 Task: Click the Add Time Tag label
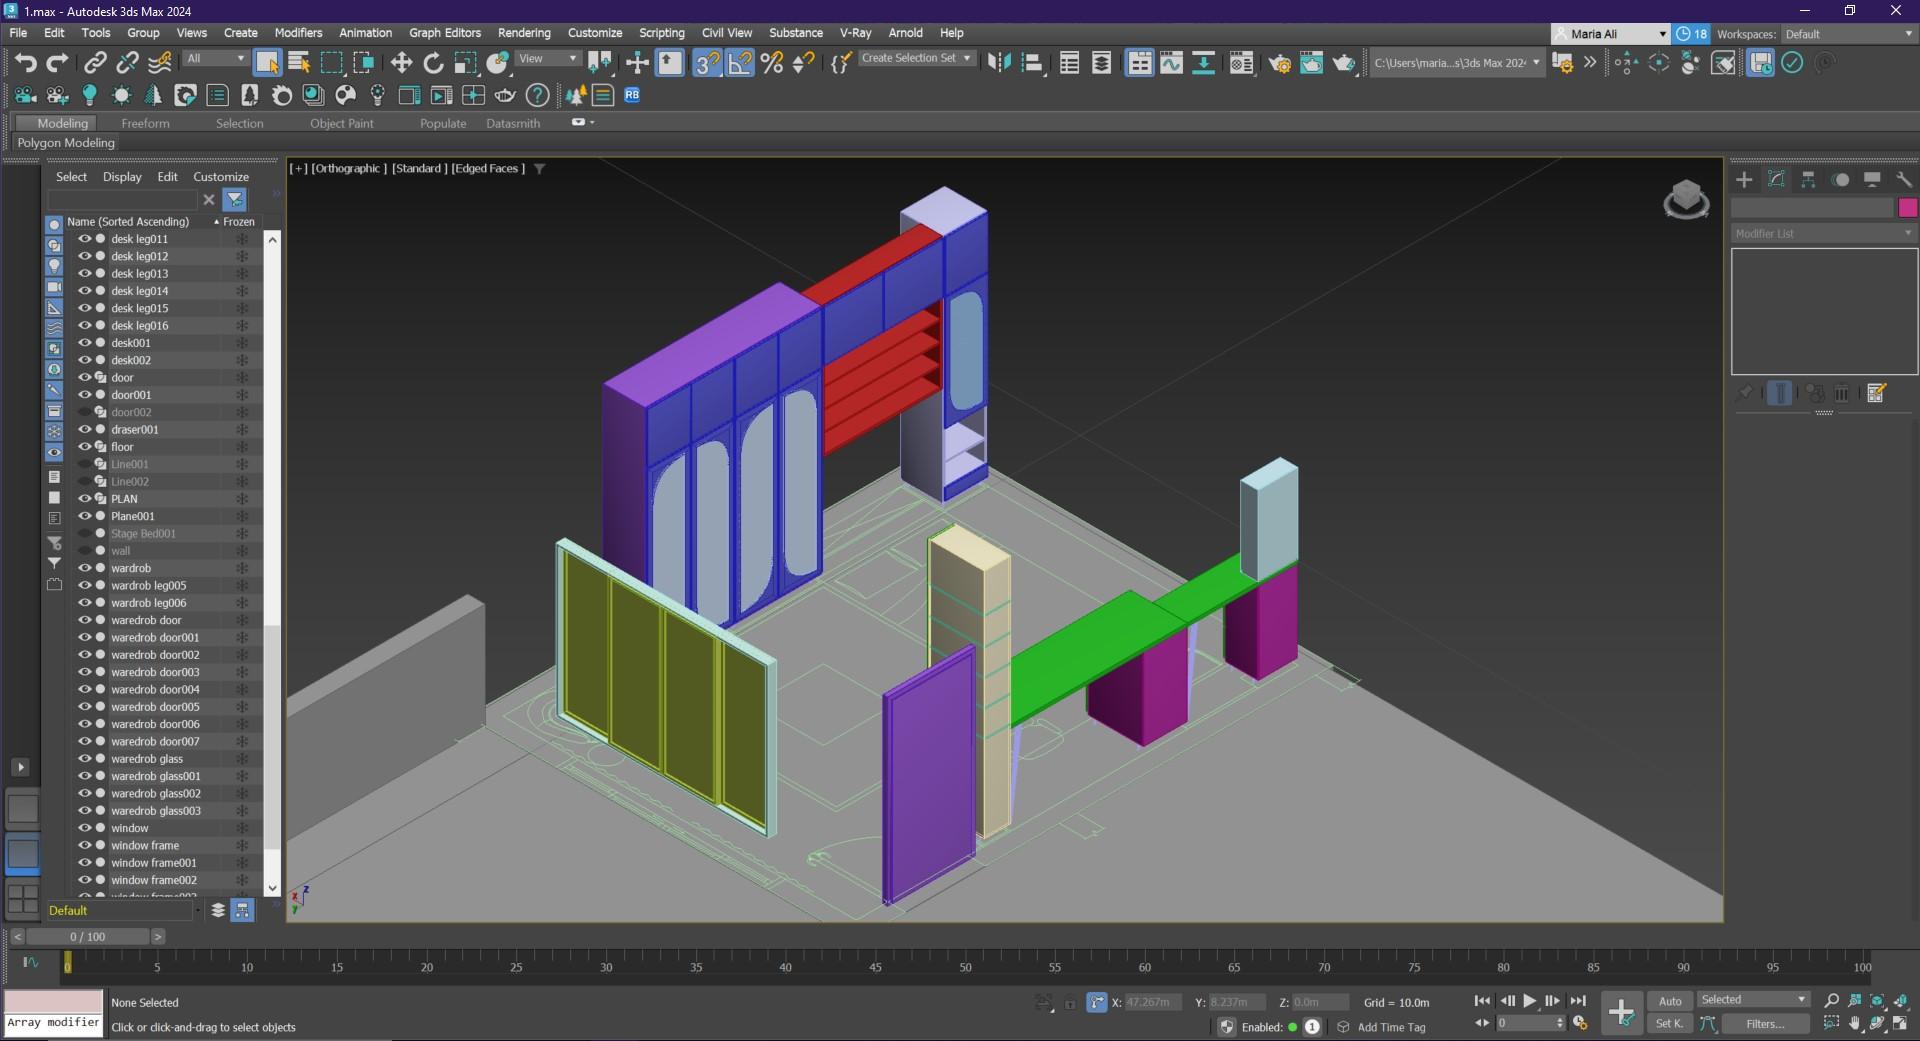click(x=1391, y=1027)
